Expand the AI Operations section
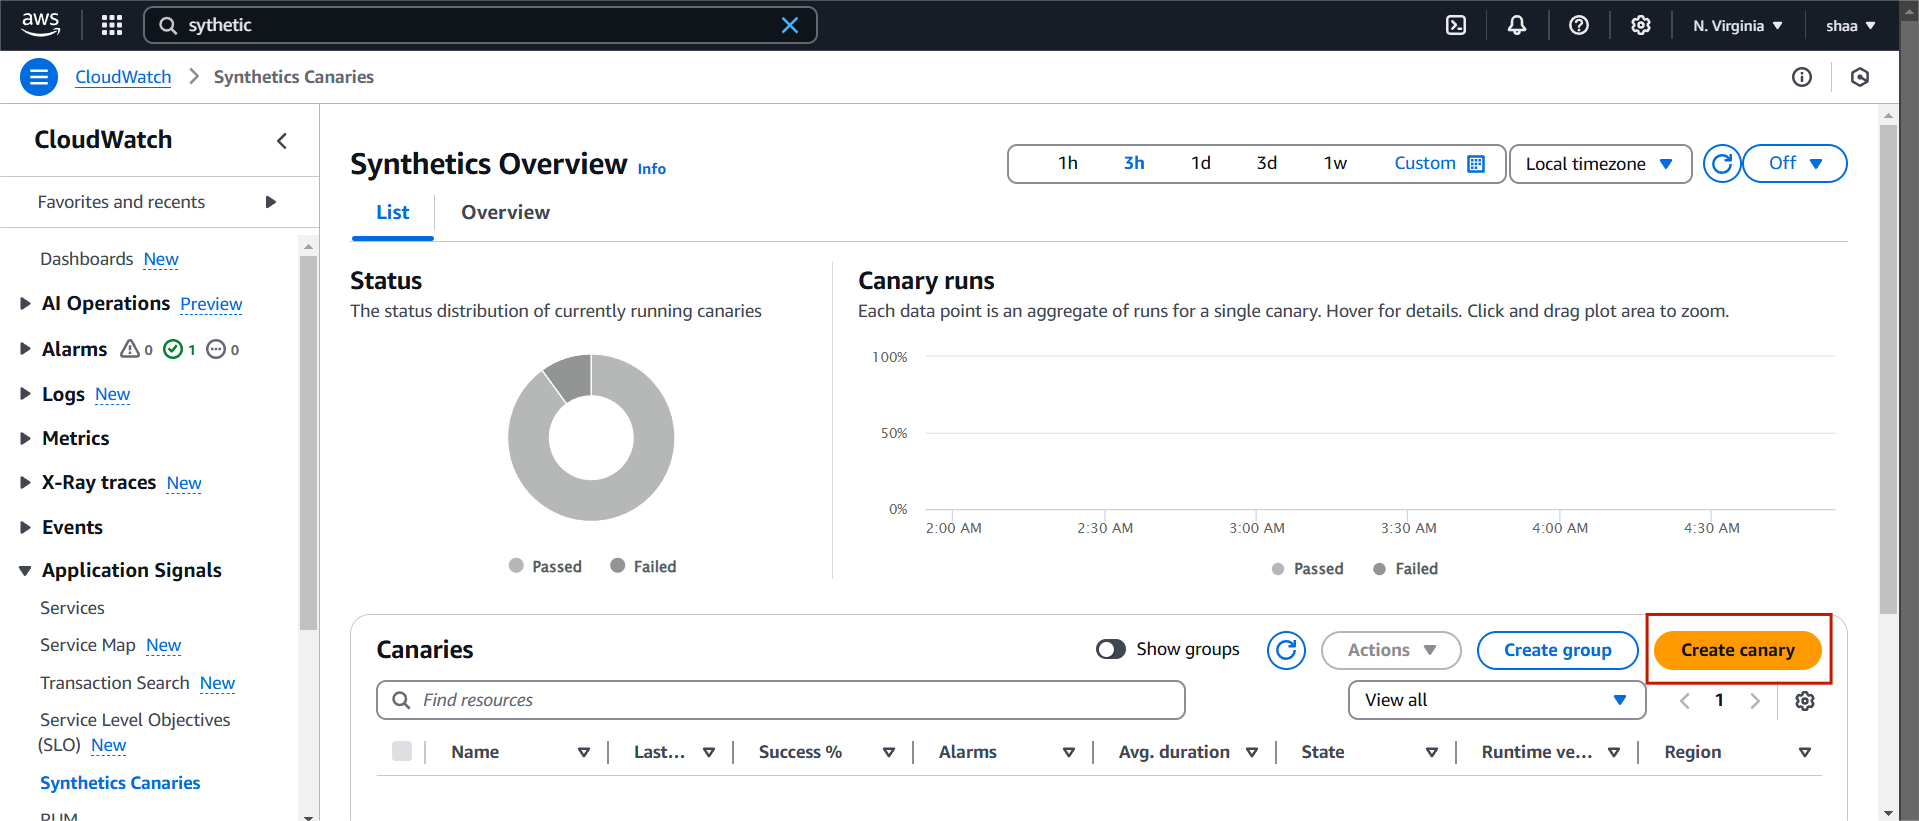This screenshot has width=1919, height=821. (26, 303)
